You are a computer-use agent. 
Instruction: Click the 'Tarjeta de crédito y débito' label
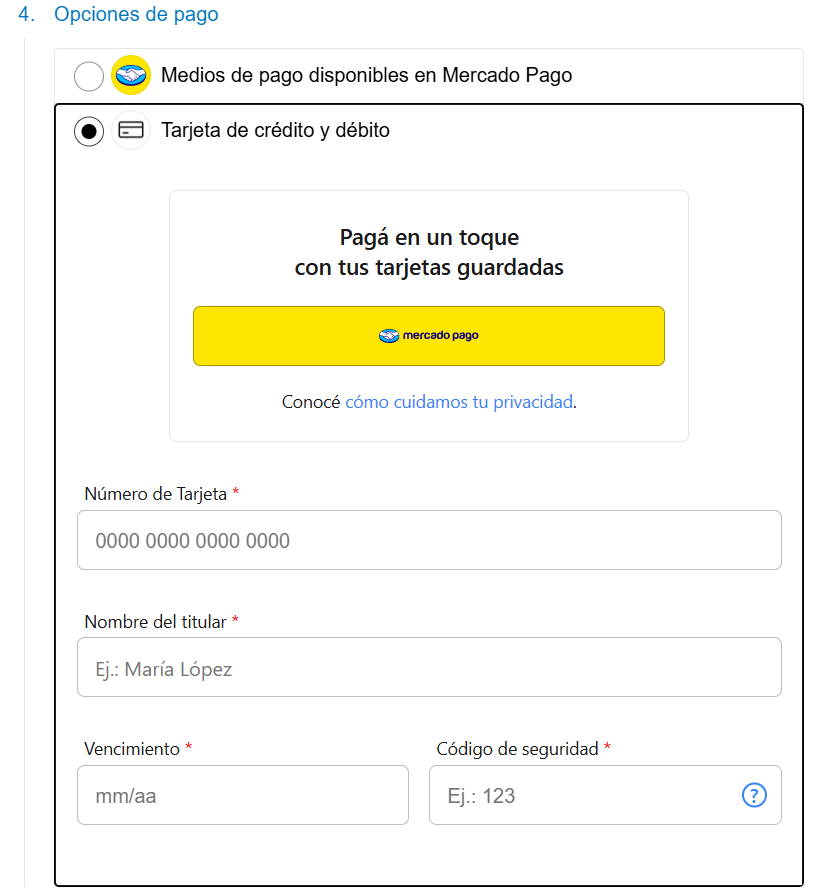coord(275,130)
